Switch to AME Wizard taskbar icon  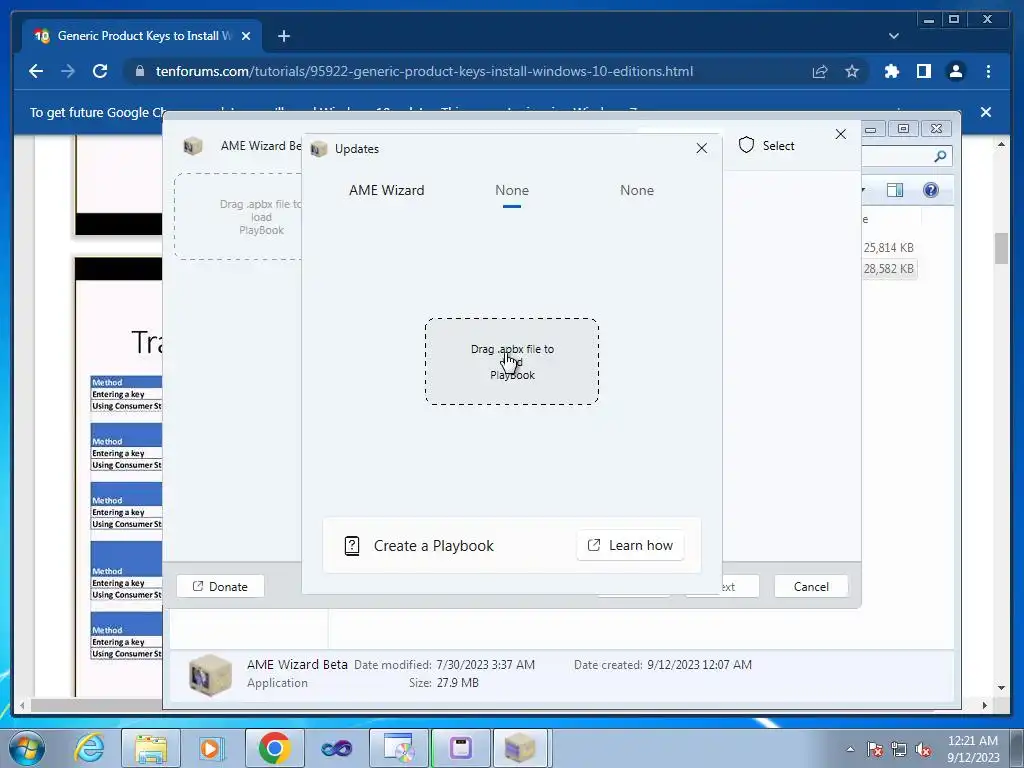pos(520,748)
